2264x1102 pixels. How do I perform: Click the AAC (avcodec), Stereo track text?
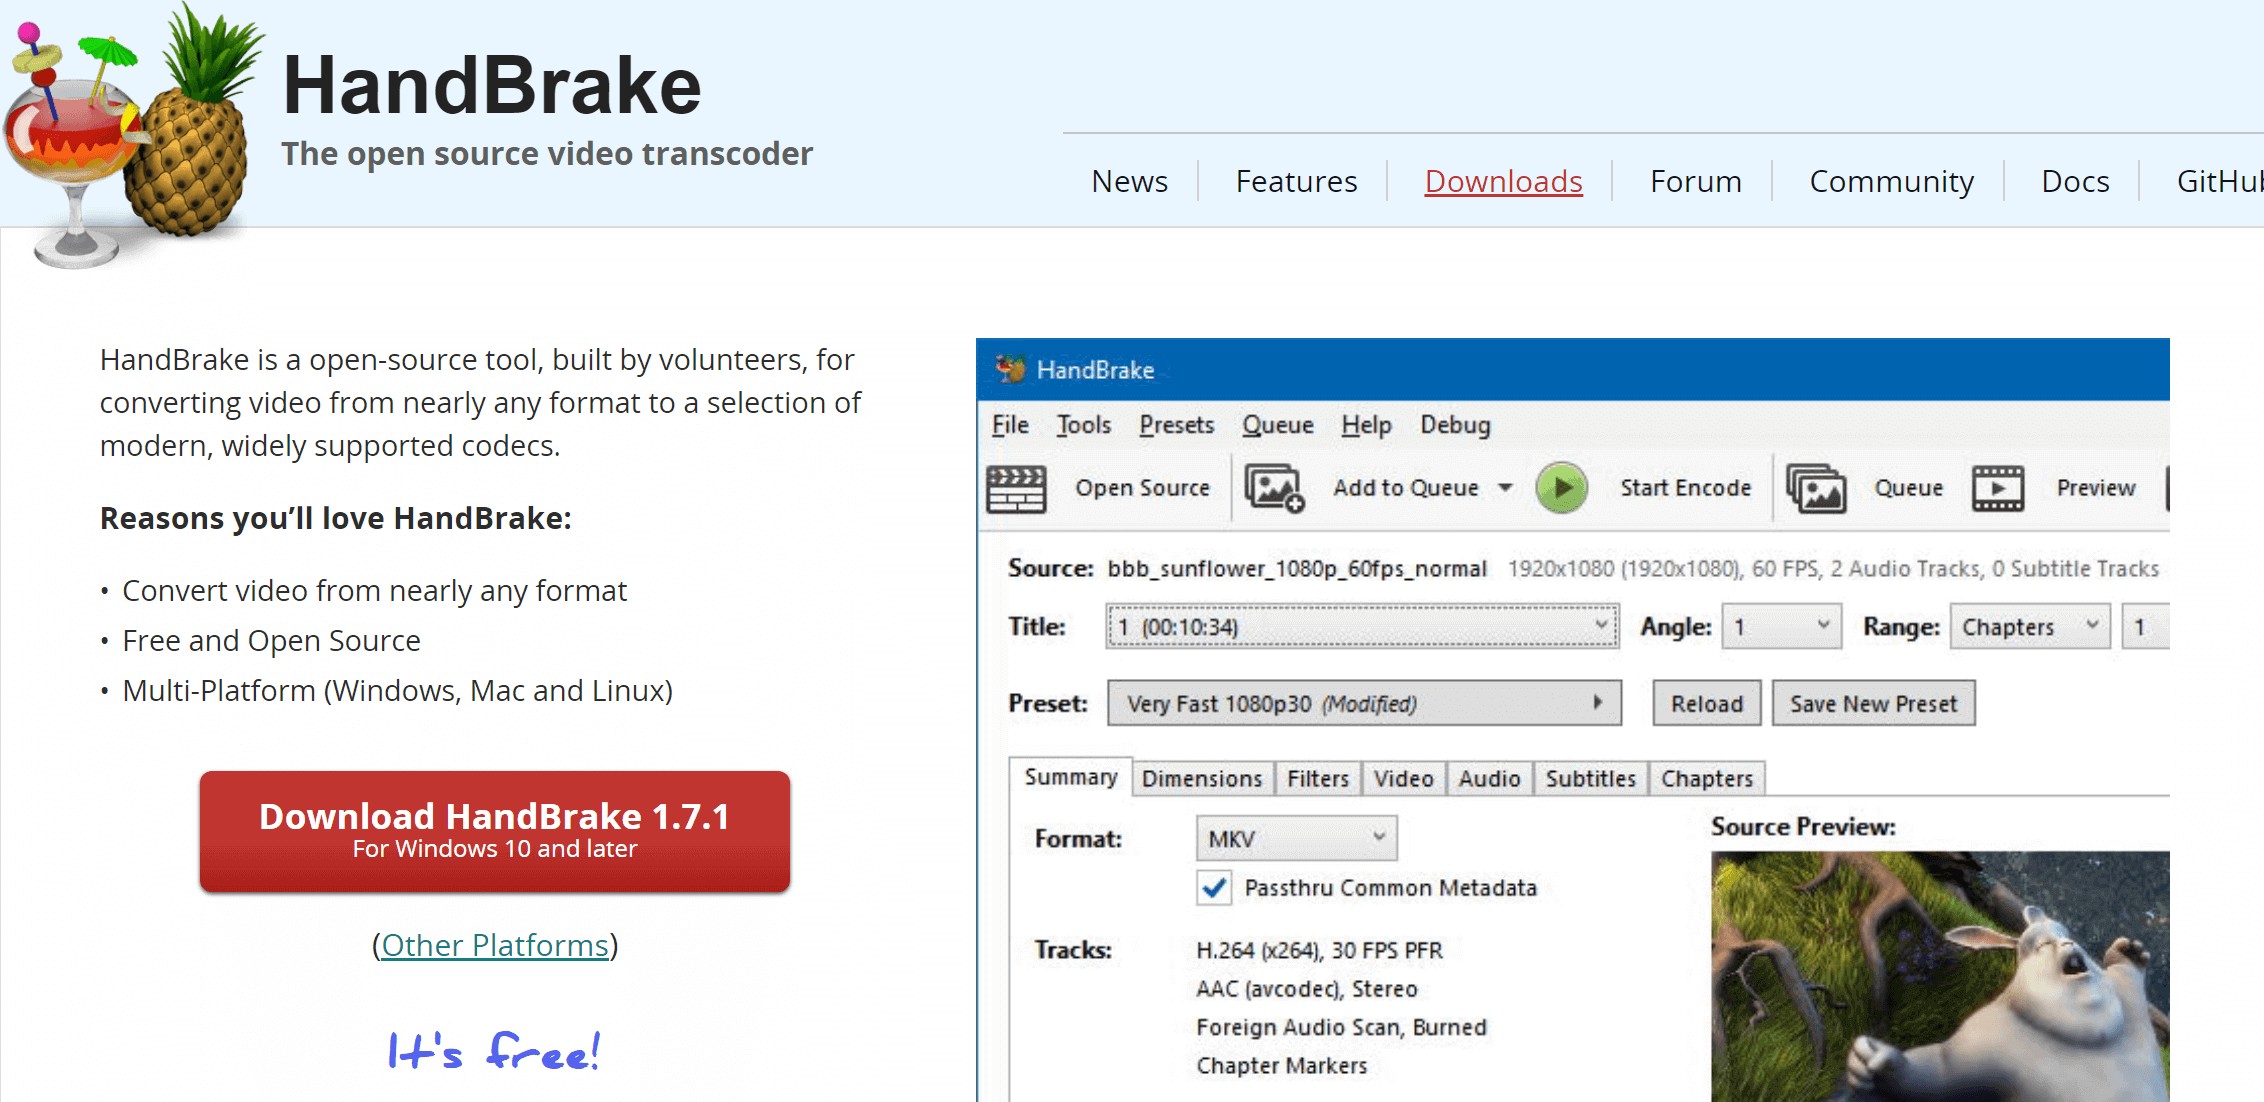[1306, 989]
